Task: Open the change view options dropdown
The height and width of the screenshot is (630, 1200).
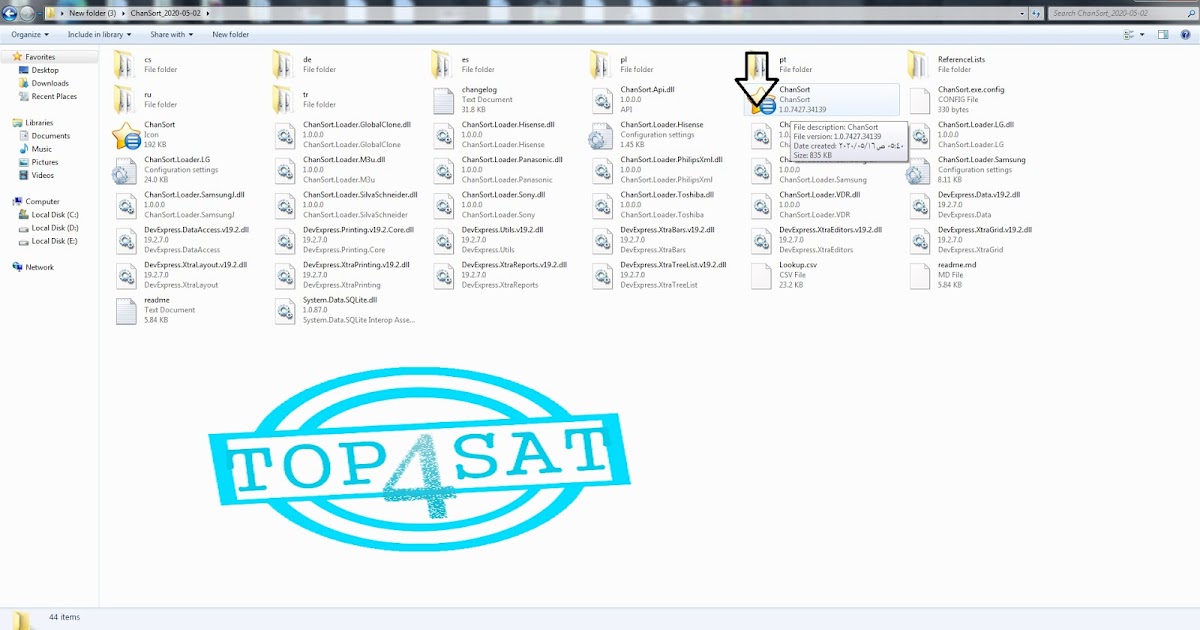Action: tap(1143, 34)
